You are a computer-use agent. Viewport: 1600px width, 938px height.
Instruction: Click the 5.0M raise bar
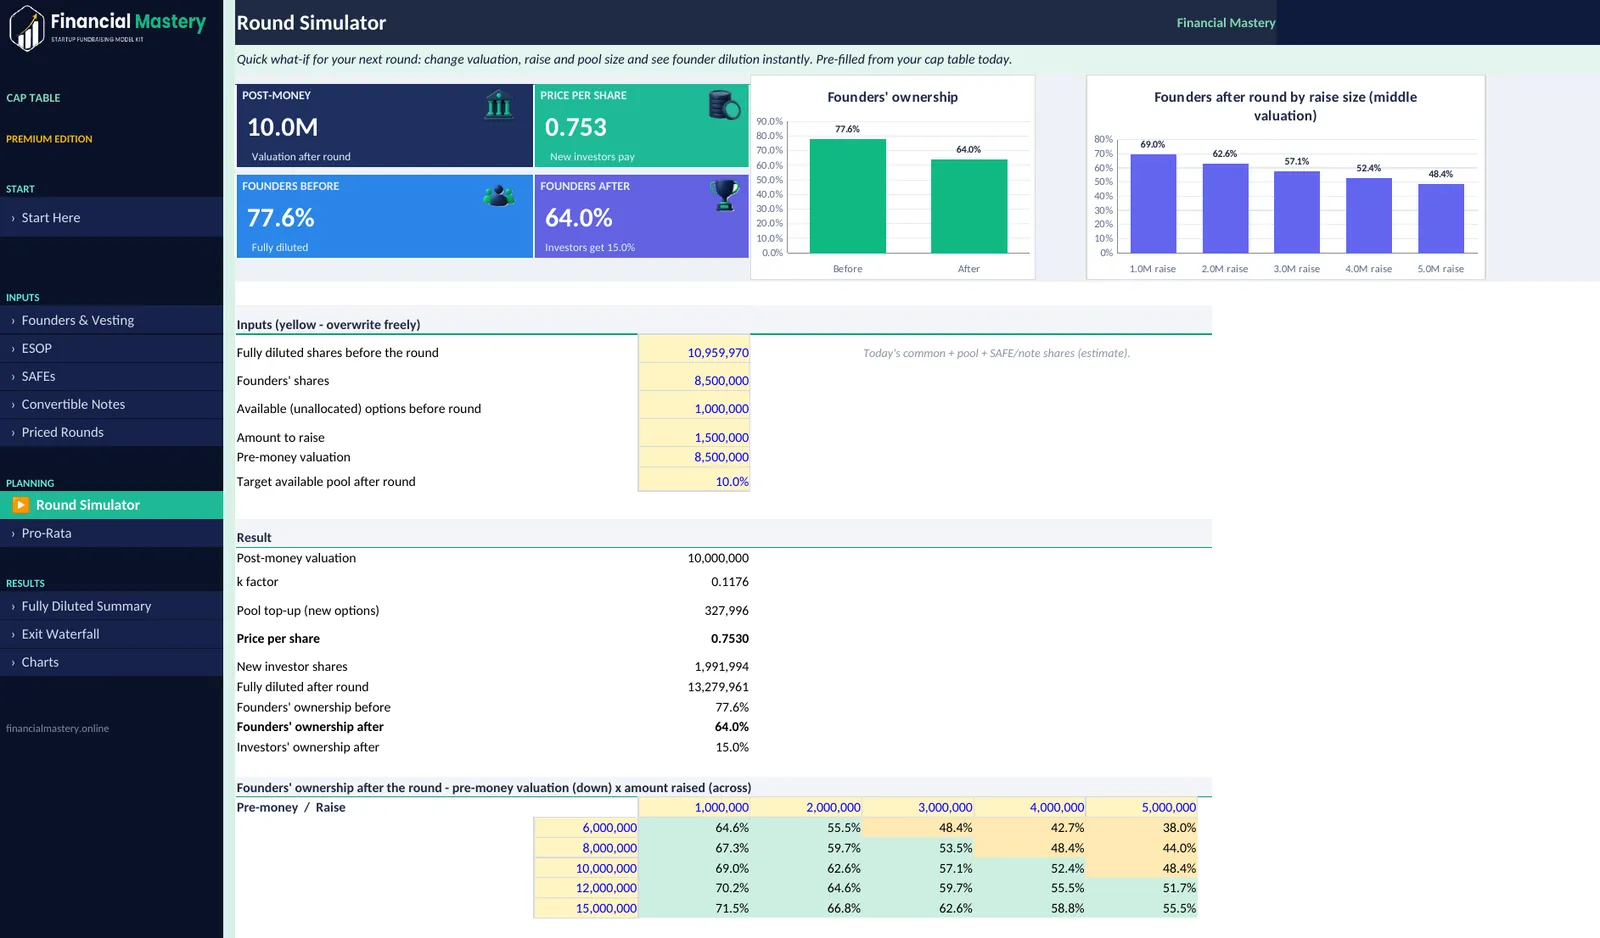tap(1441, 218)
